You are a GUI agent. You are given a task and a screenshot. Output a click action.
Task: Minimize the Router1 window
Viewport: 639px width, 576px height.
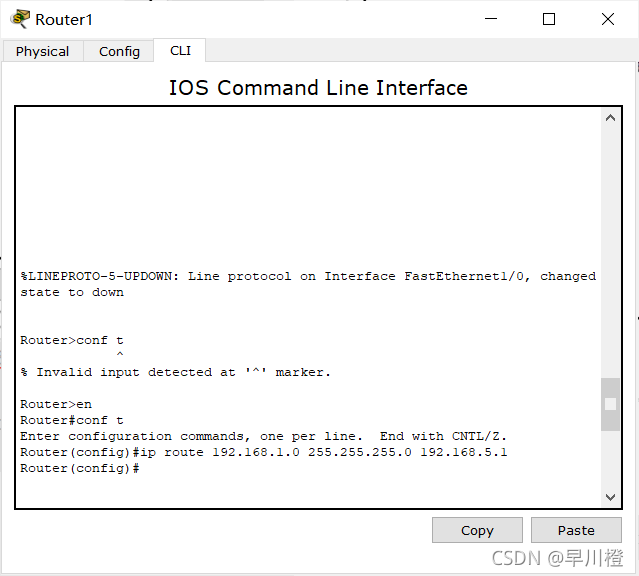click(x=489, y=19)
